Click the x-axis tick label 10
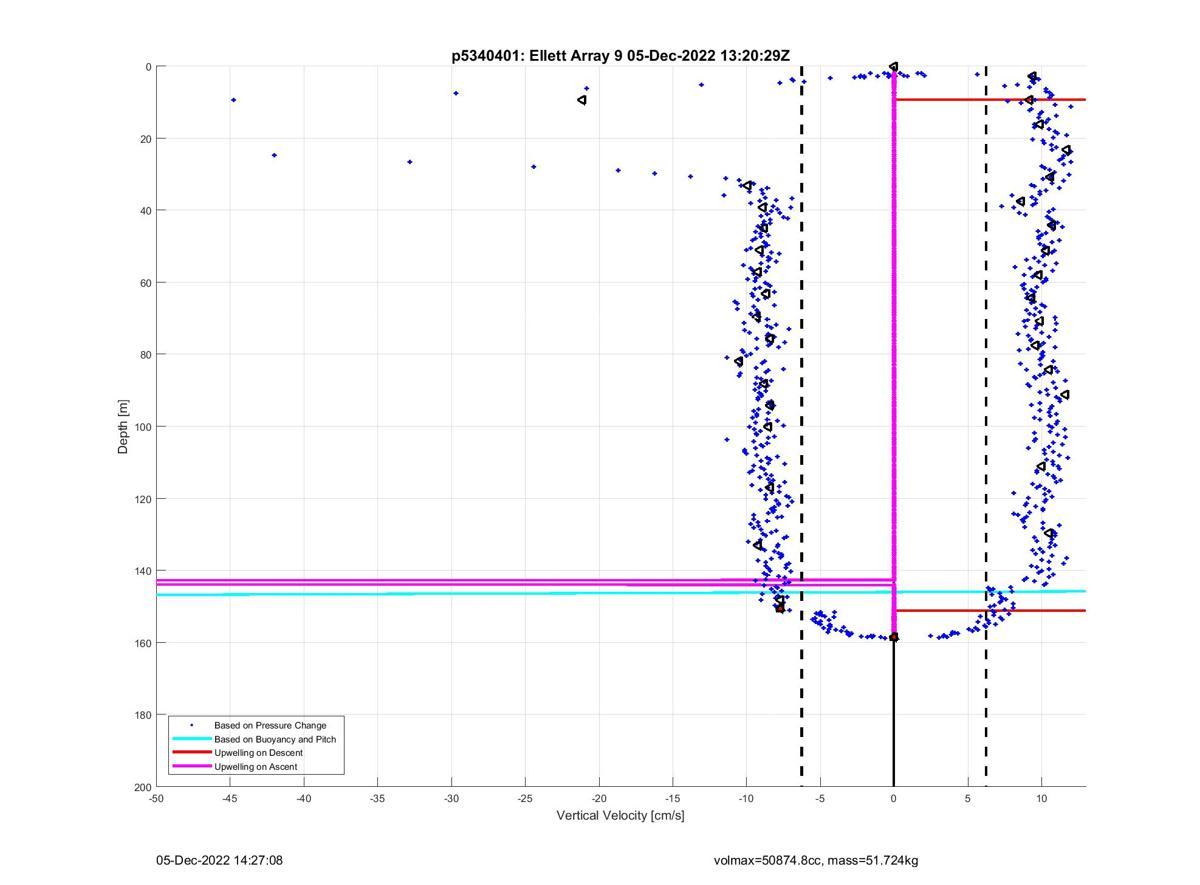1200x885 pixels. 1041,798
